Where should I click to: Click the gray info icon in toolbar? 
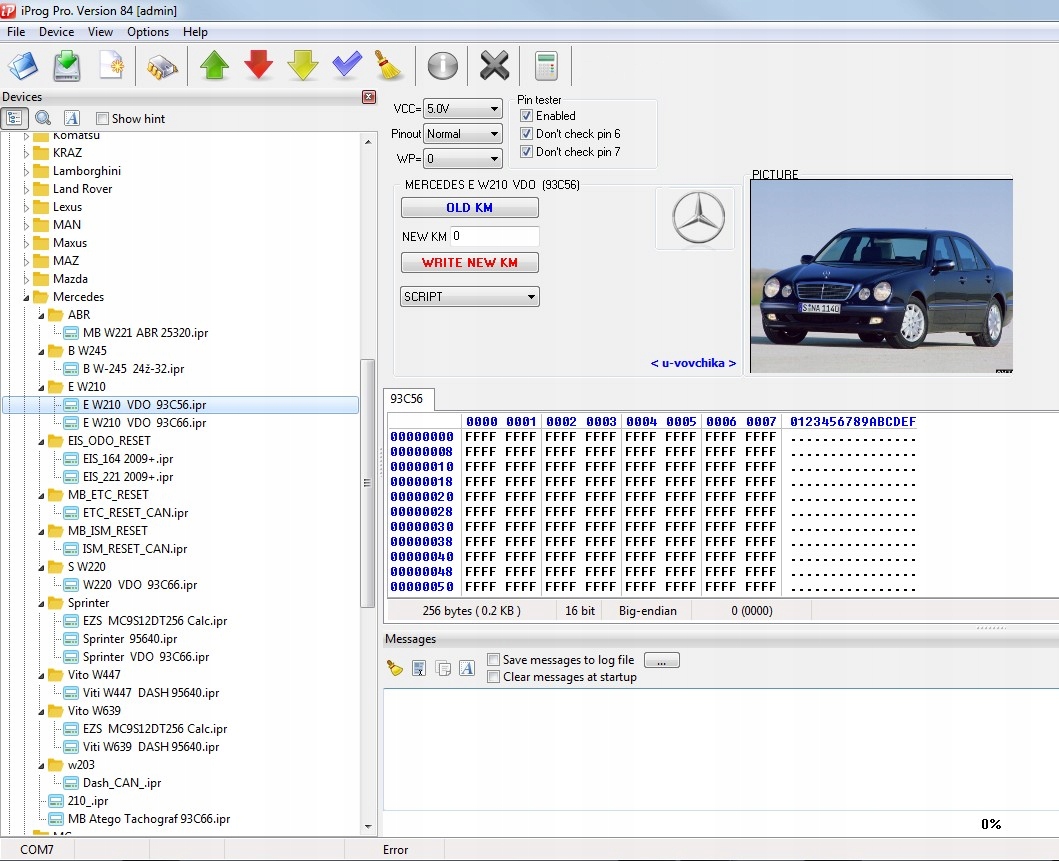(x=442, y=67)
